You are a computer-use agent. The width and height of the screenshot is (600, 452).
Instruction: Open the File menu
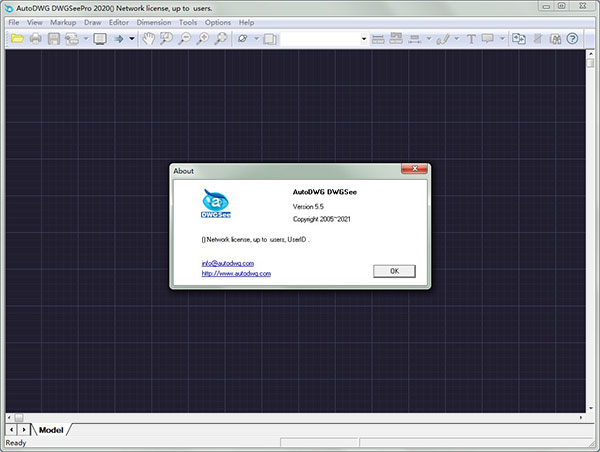click(x=14, y=22)
